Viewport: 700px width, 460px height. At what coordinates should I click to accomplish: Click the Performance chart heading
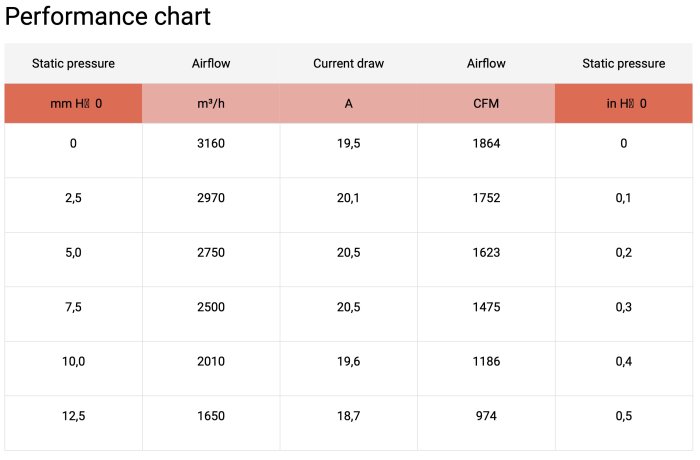[x=108, y=17]
